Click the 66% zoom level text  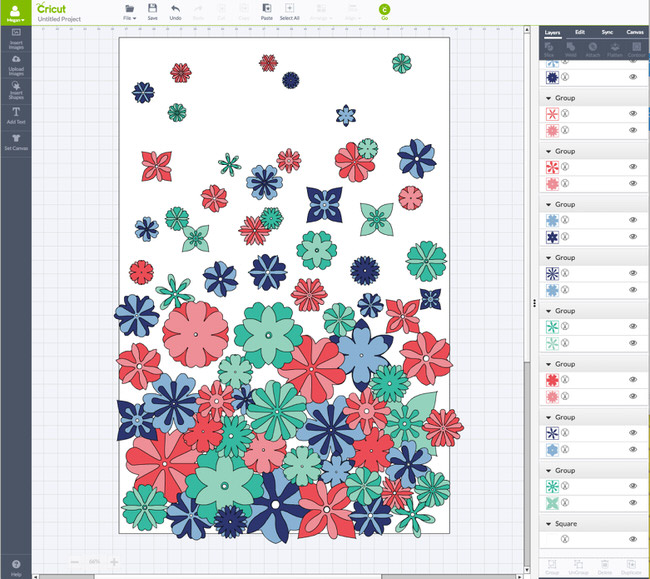tap(94, 562)
